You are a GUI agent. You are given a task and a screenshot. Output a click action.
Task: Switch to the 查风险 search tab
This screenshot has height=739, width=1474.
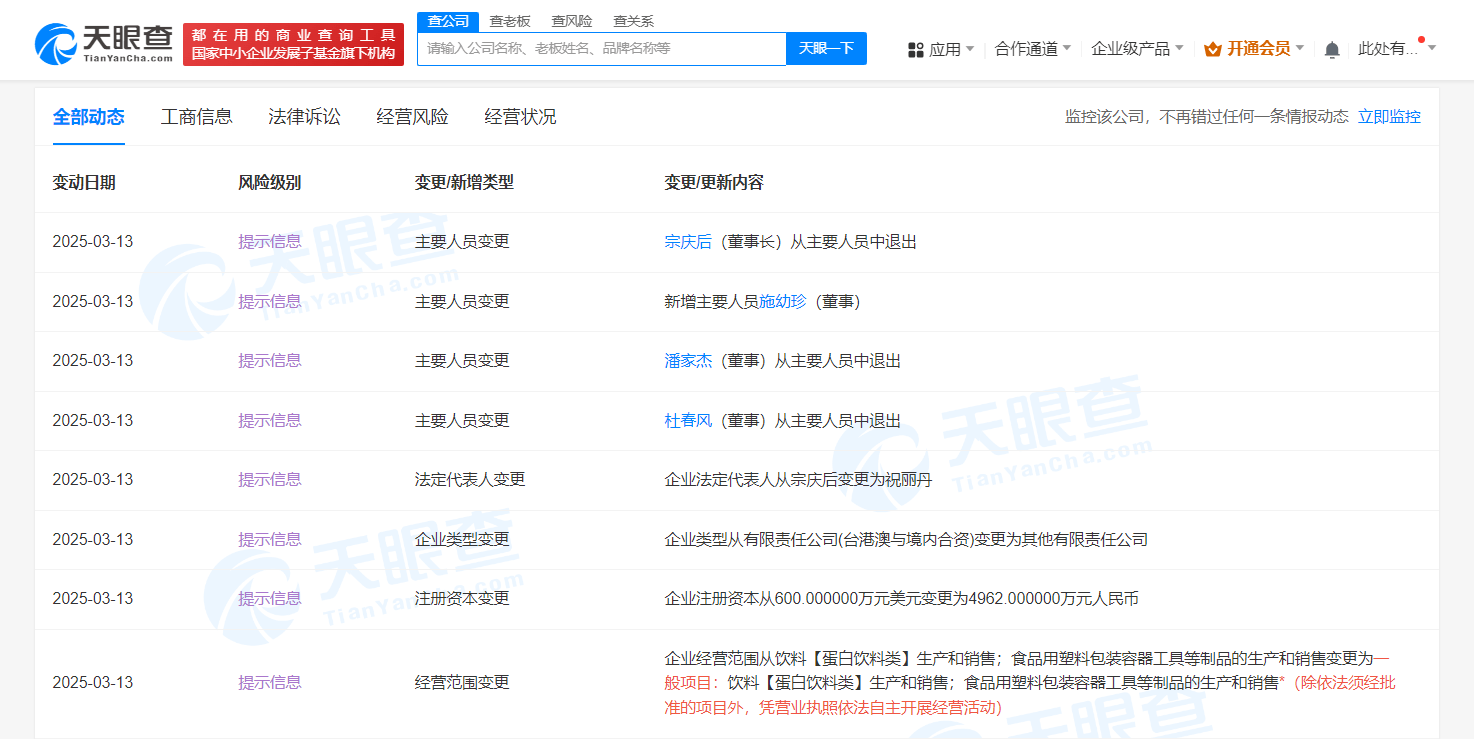[x=572, y=20]
